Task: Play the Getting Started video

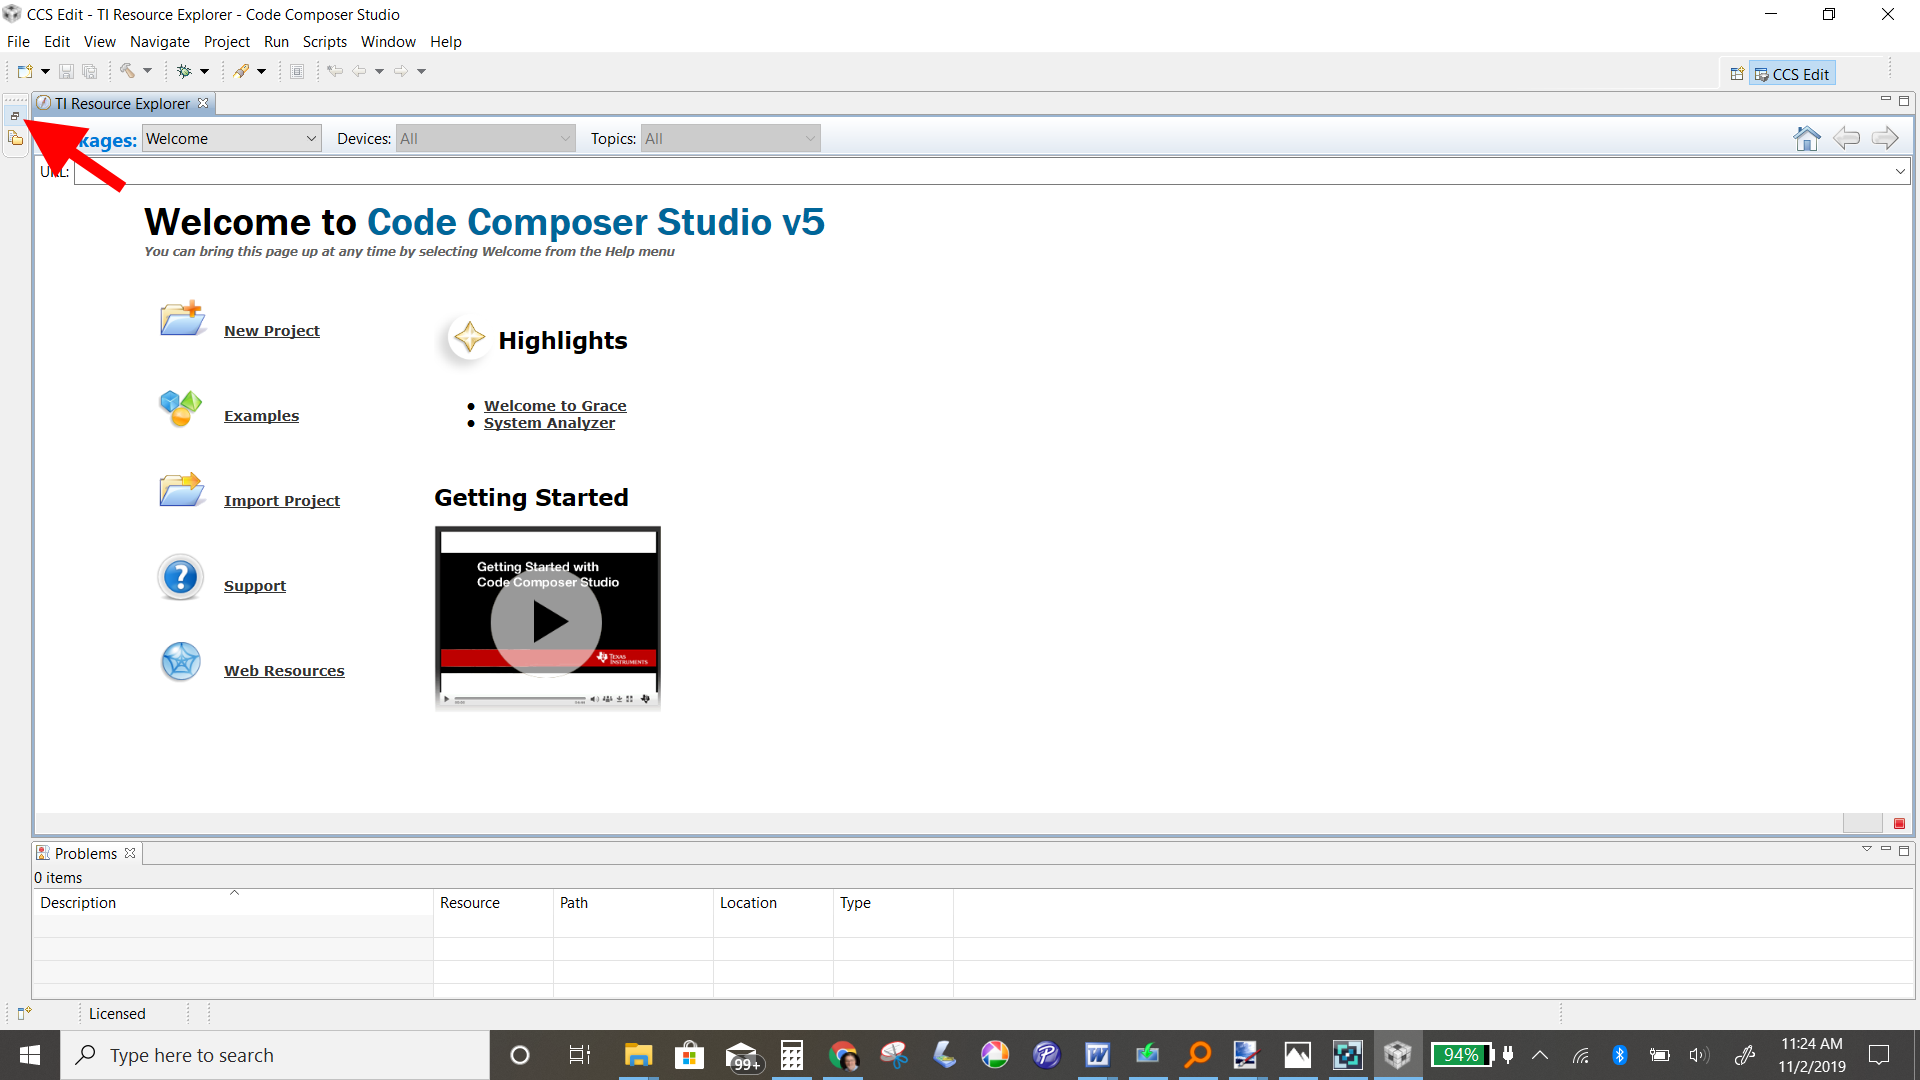Action: point(547,622)
